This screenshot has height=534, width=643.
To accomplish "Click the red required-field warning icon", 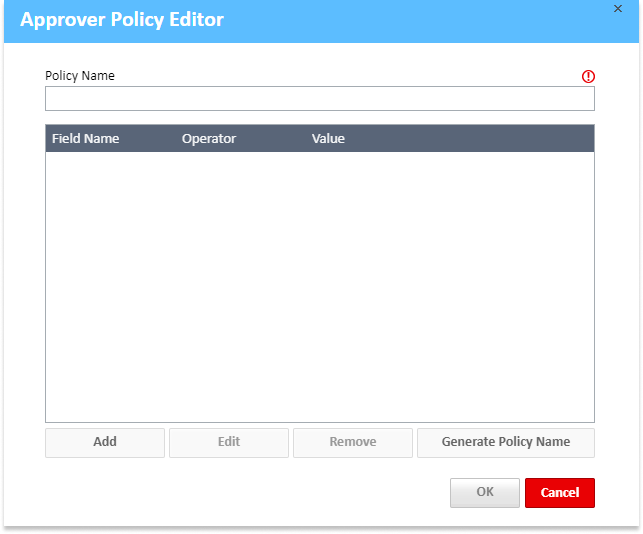I will pos(588,76).
